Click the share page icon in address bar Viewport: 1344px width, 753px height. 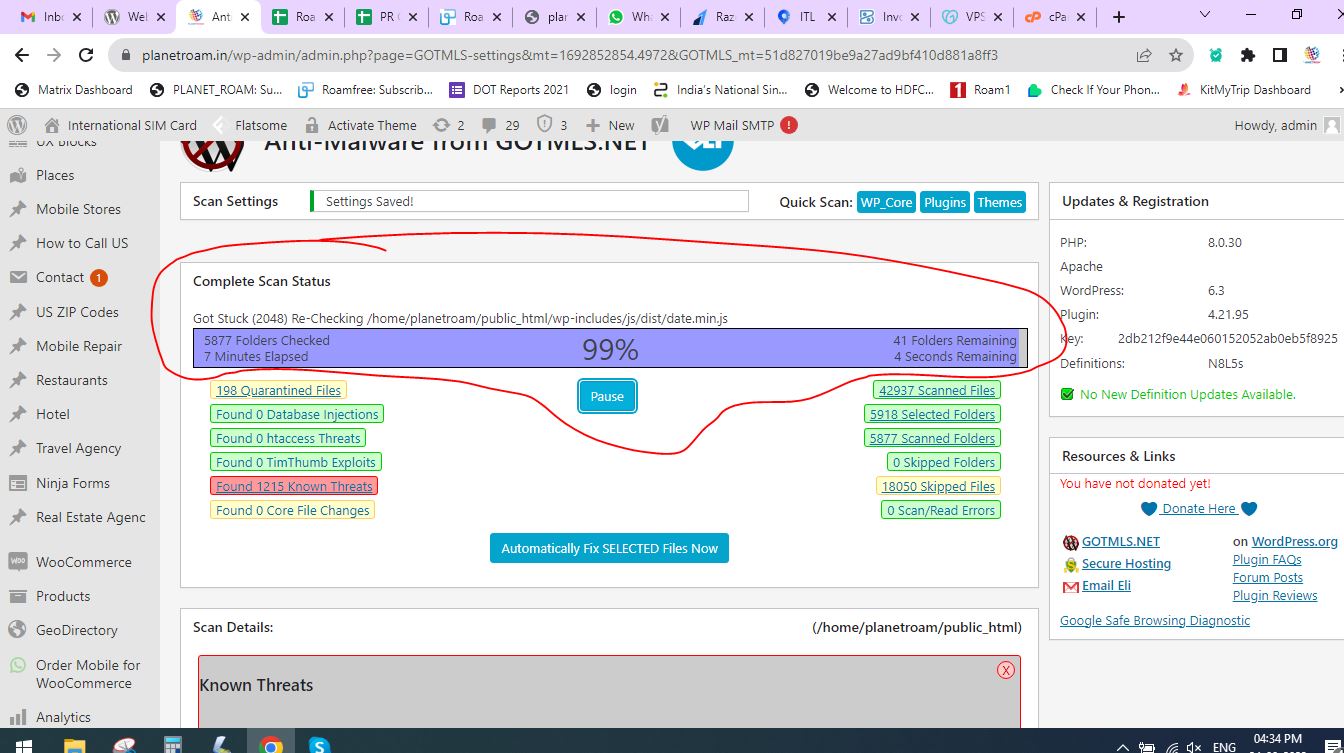click(1144, 56)
